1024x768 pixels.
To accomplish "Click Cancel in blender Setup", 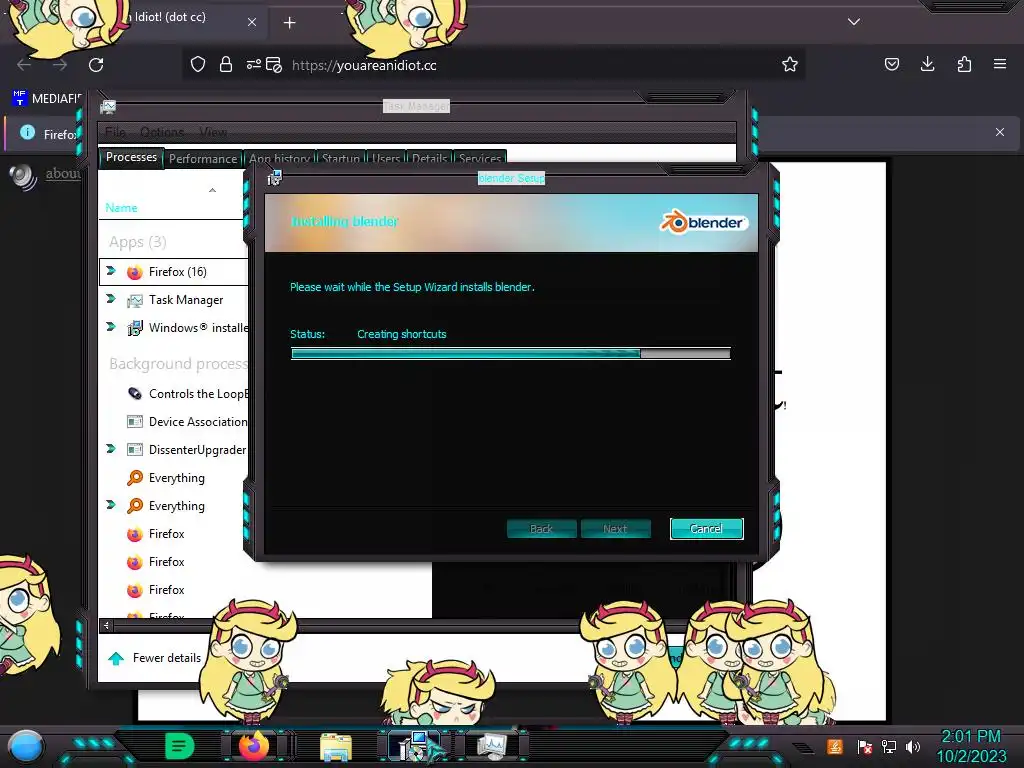I will click(707, 529).
